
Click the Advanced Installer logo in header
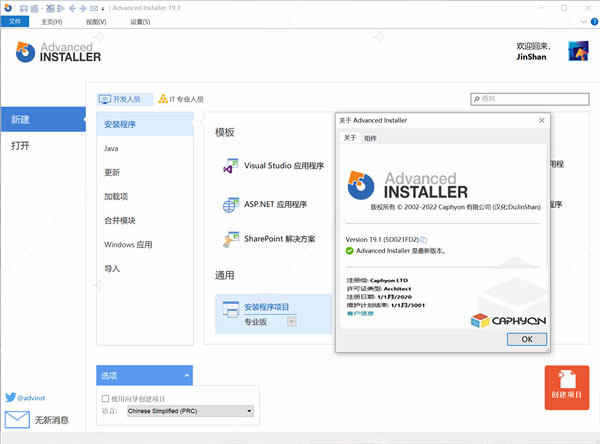(x=58, y=52)
